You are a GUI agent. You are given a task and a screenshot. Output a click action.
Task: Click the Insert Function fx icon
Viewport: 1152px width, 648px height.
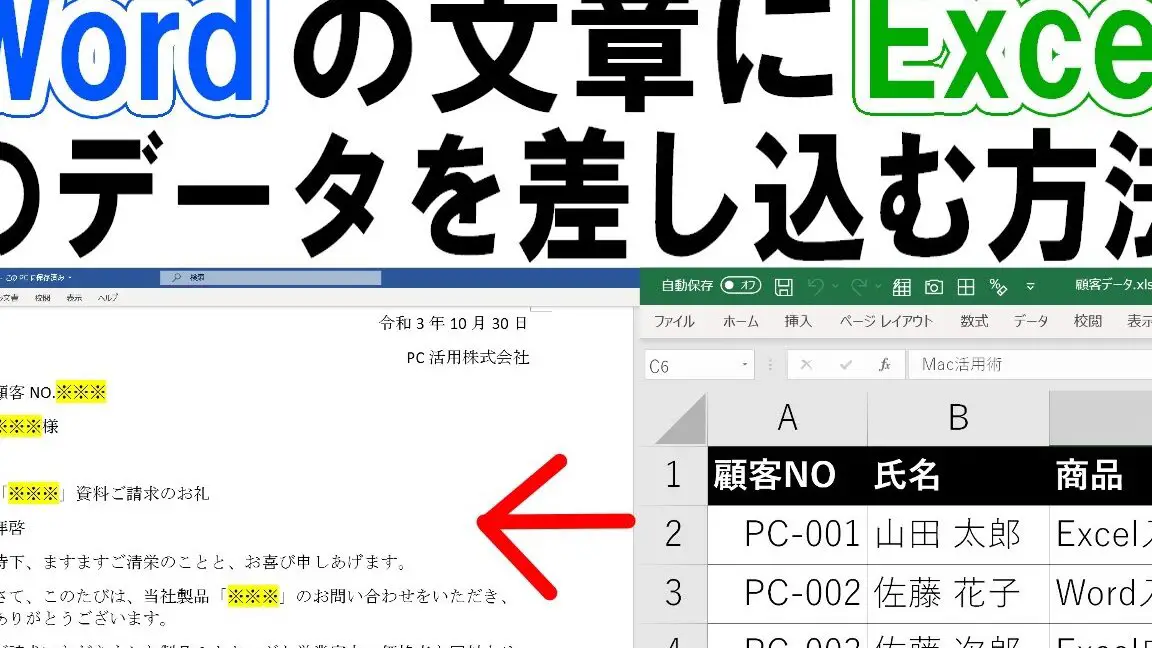click(x=885, y=364)
